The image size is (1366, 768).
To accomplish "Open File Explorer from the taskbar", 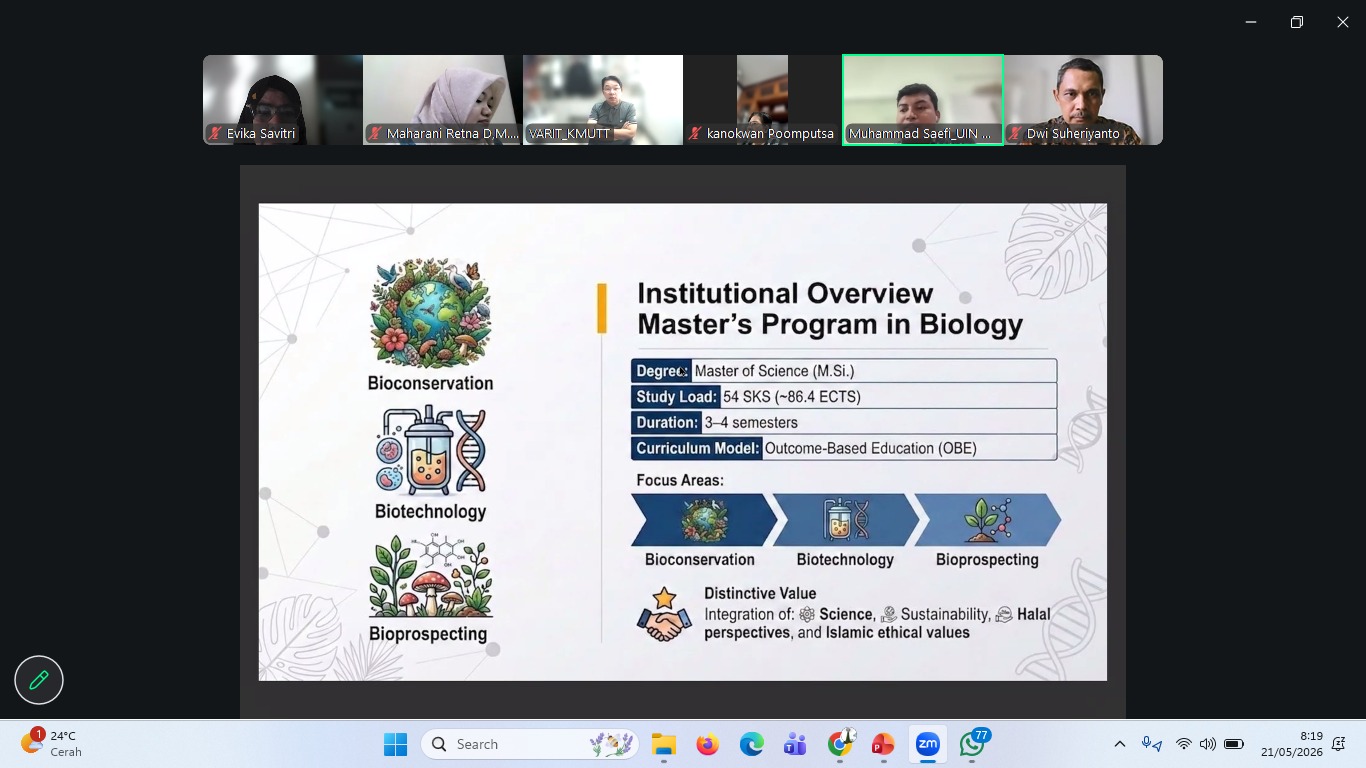I will 663,744.
